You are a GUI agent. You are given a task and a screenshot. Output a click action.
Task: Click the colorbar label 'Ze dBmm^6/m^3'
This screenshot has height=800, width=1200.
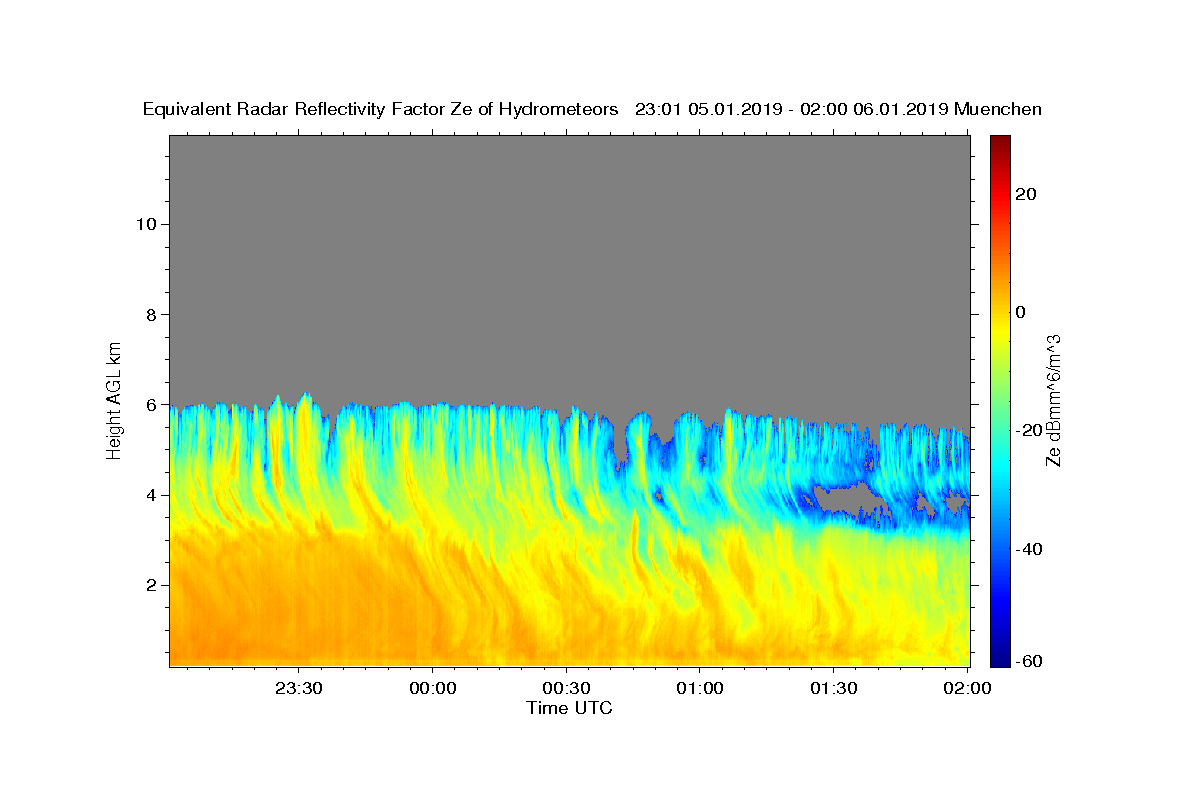1053,399
